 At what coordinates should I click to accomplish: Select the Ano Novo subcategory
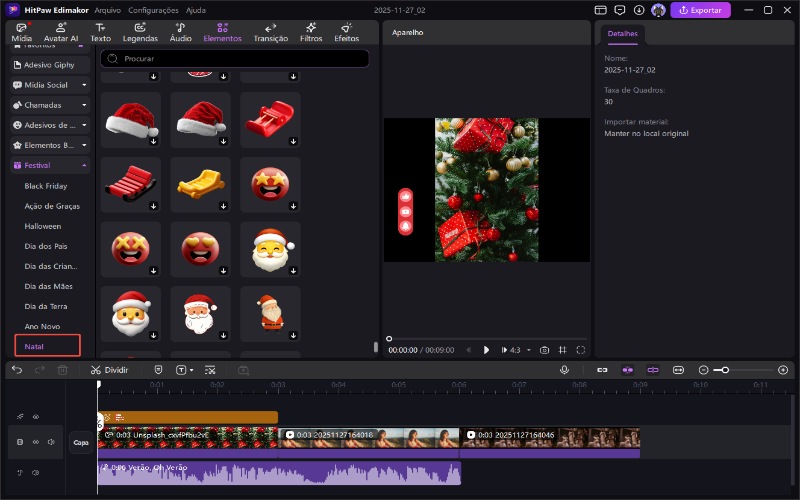pos(42,326)
